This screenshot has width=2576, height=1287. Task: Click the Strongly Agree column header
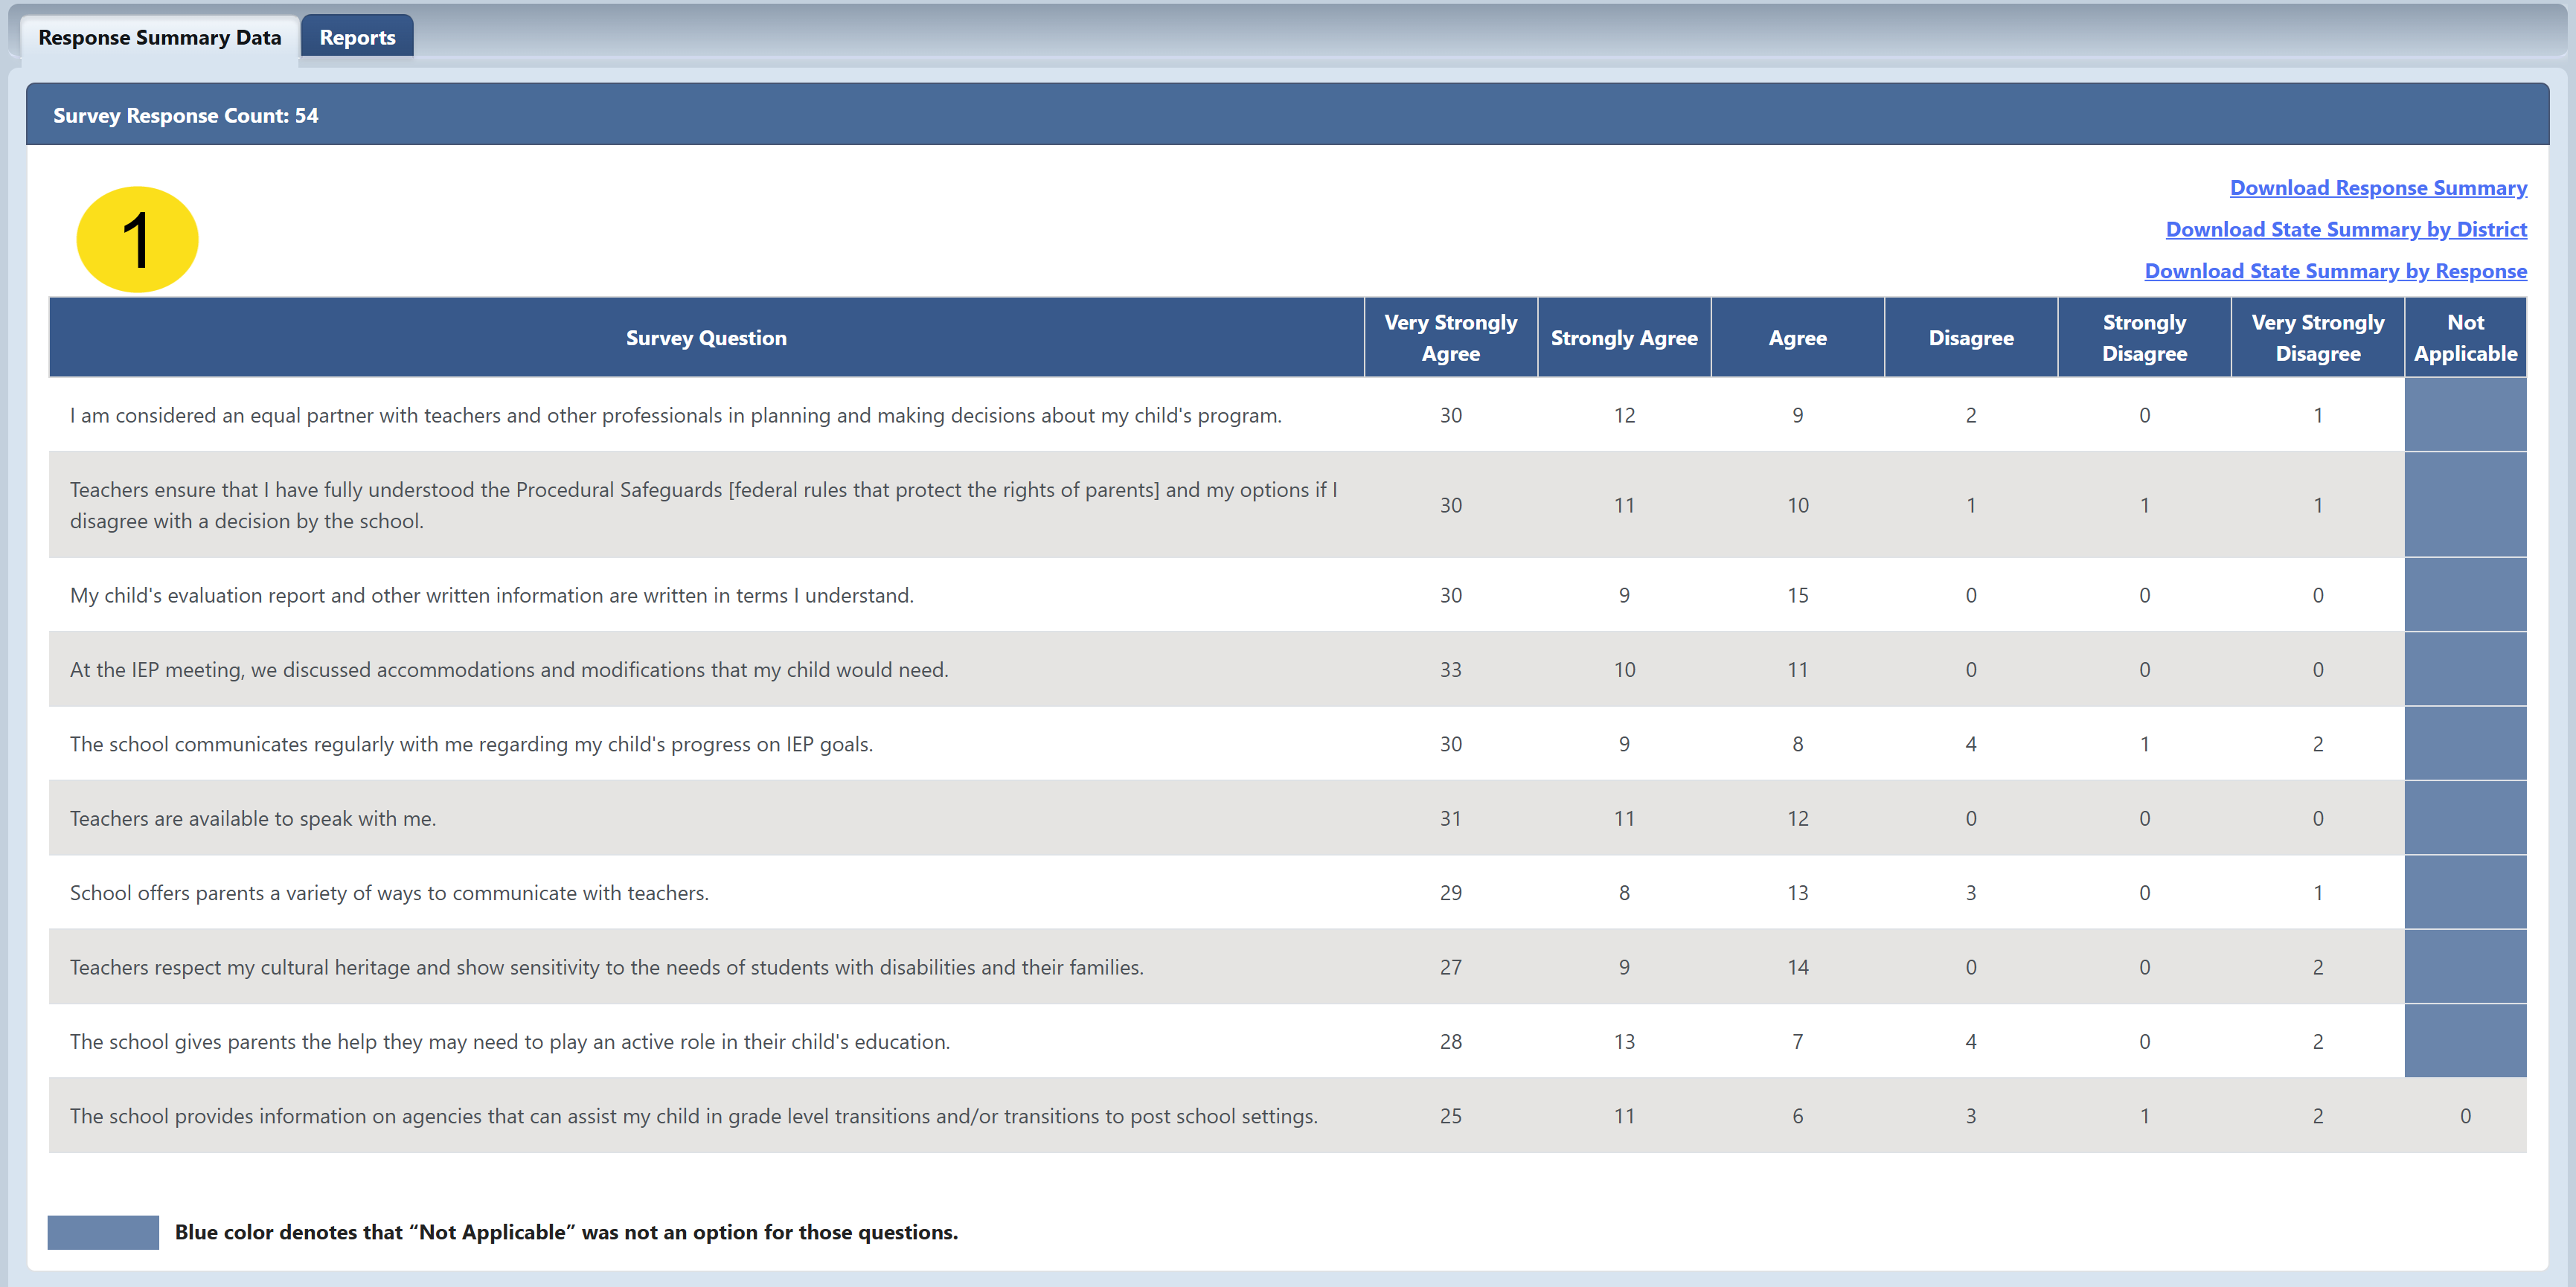[1623, 338]
